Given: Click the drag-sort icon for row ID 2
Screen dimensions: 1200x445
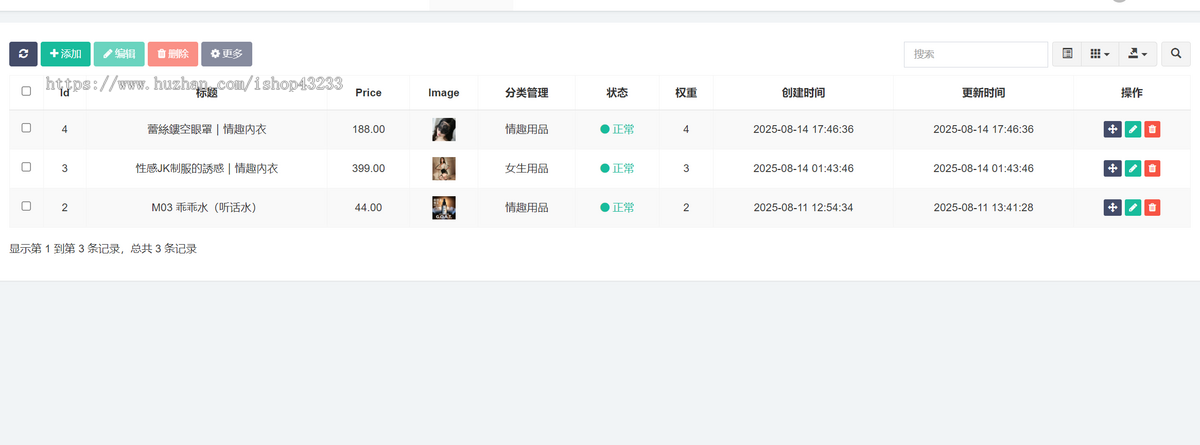Looking at the screenshot, I should [x=1112, y=207].
